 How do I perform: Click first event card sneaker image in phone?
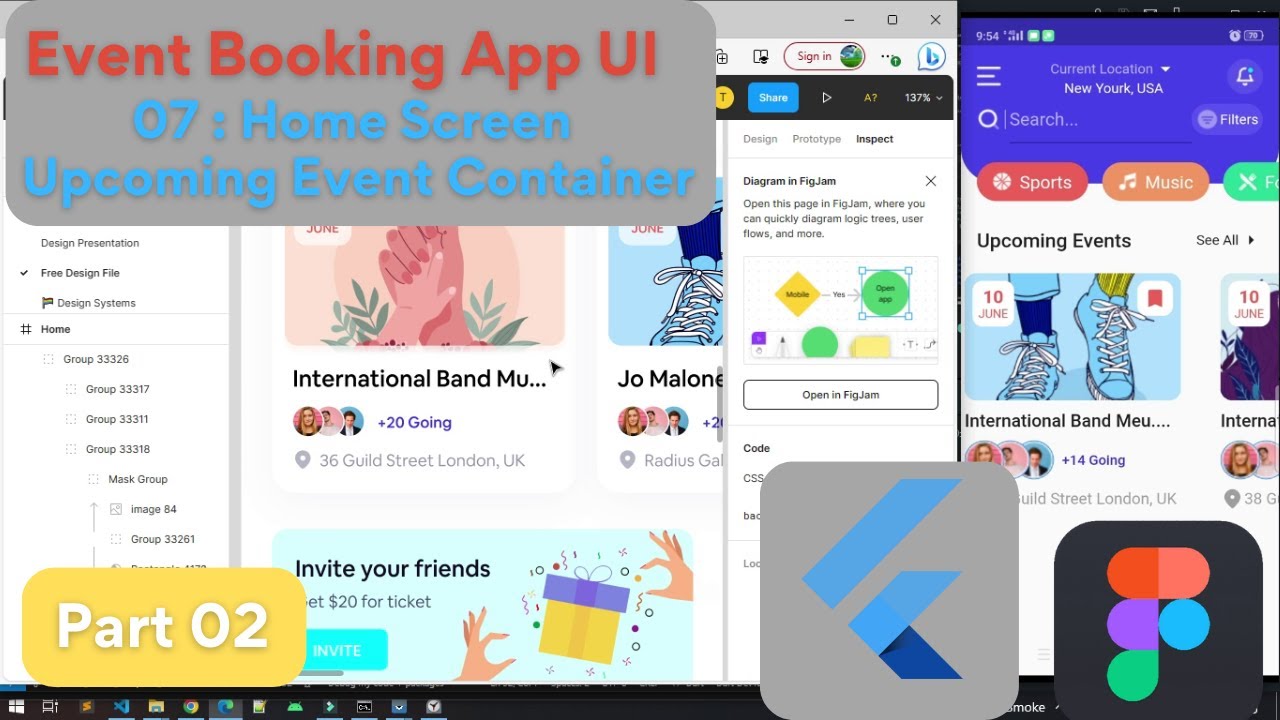click(1073, 338)
